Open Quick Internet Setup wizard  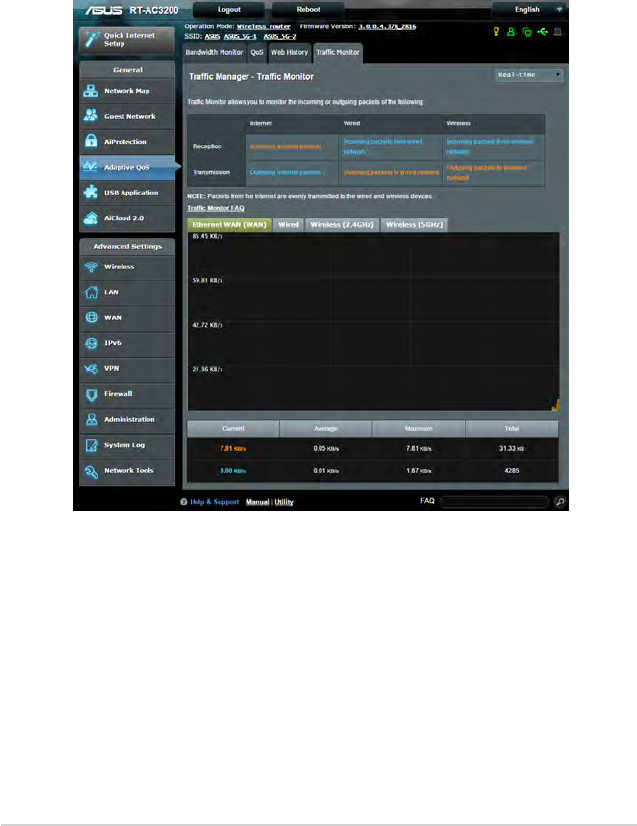[126, 40]
